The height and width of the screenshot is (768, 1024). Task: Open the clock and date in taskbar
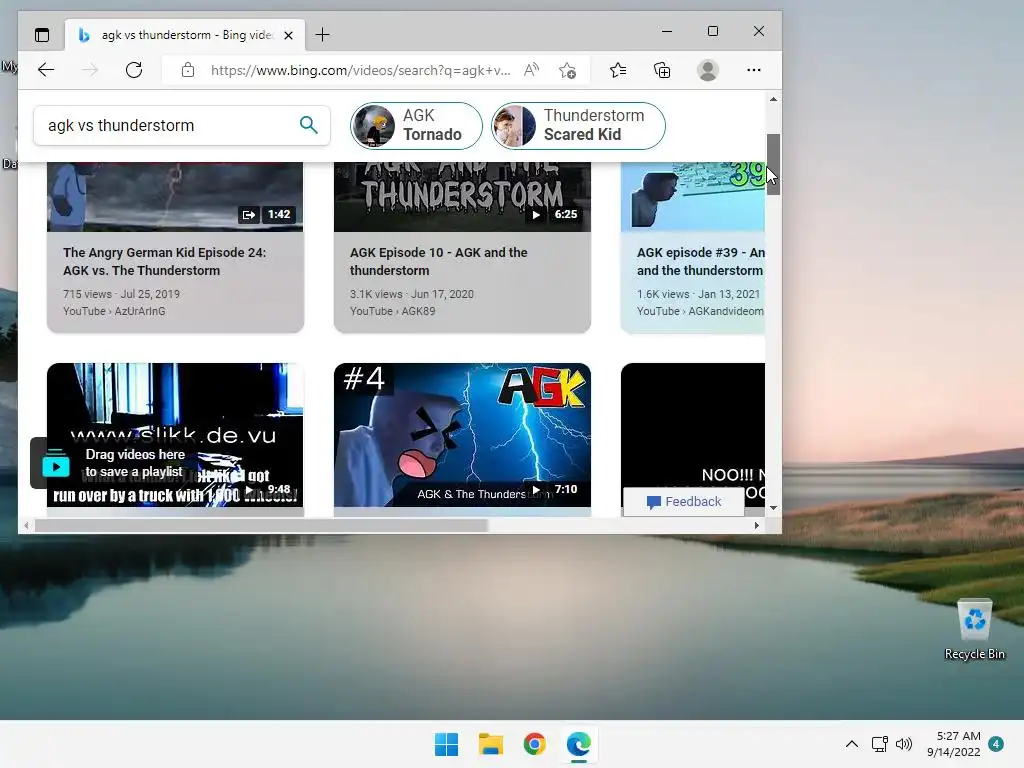[953, 744]
